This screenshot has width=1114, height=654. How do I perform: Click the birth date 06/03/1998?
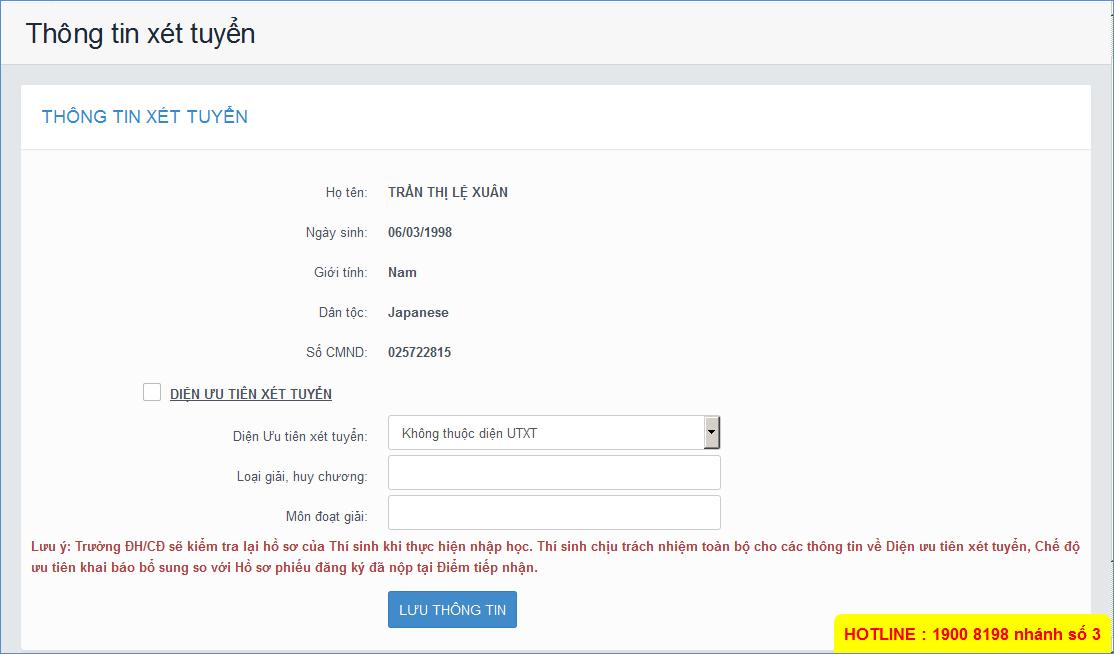pos(420,232)
